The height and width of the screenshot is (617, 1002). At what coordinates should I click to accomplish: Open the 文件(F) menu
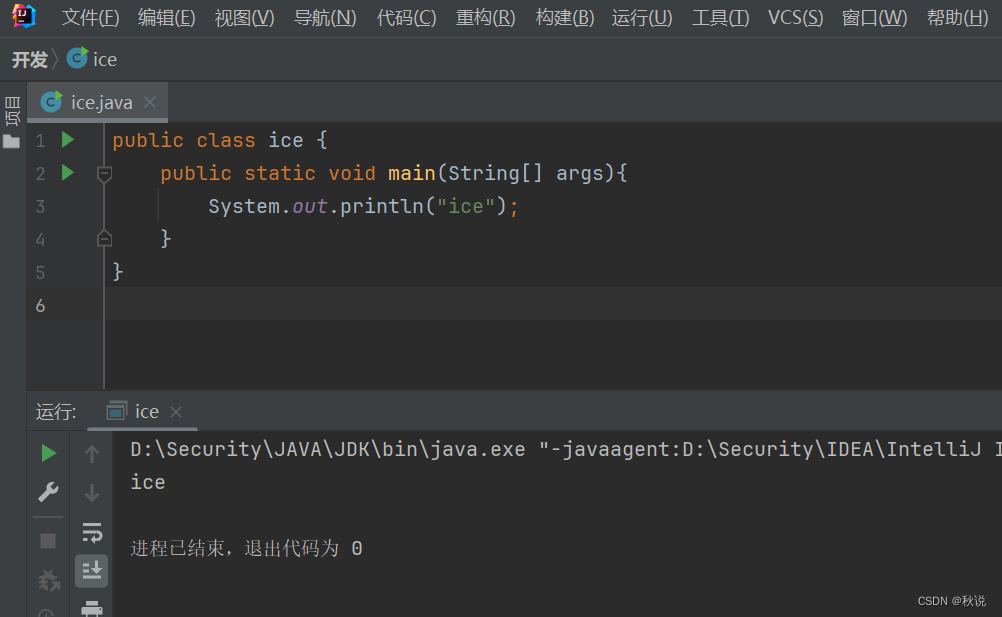(x=90, y=18)
